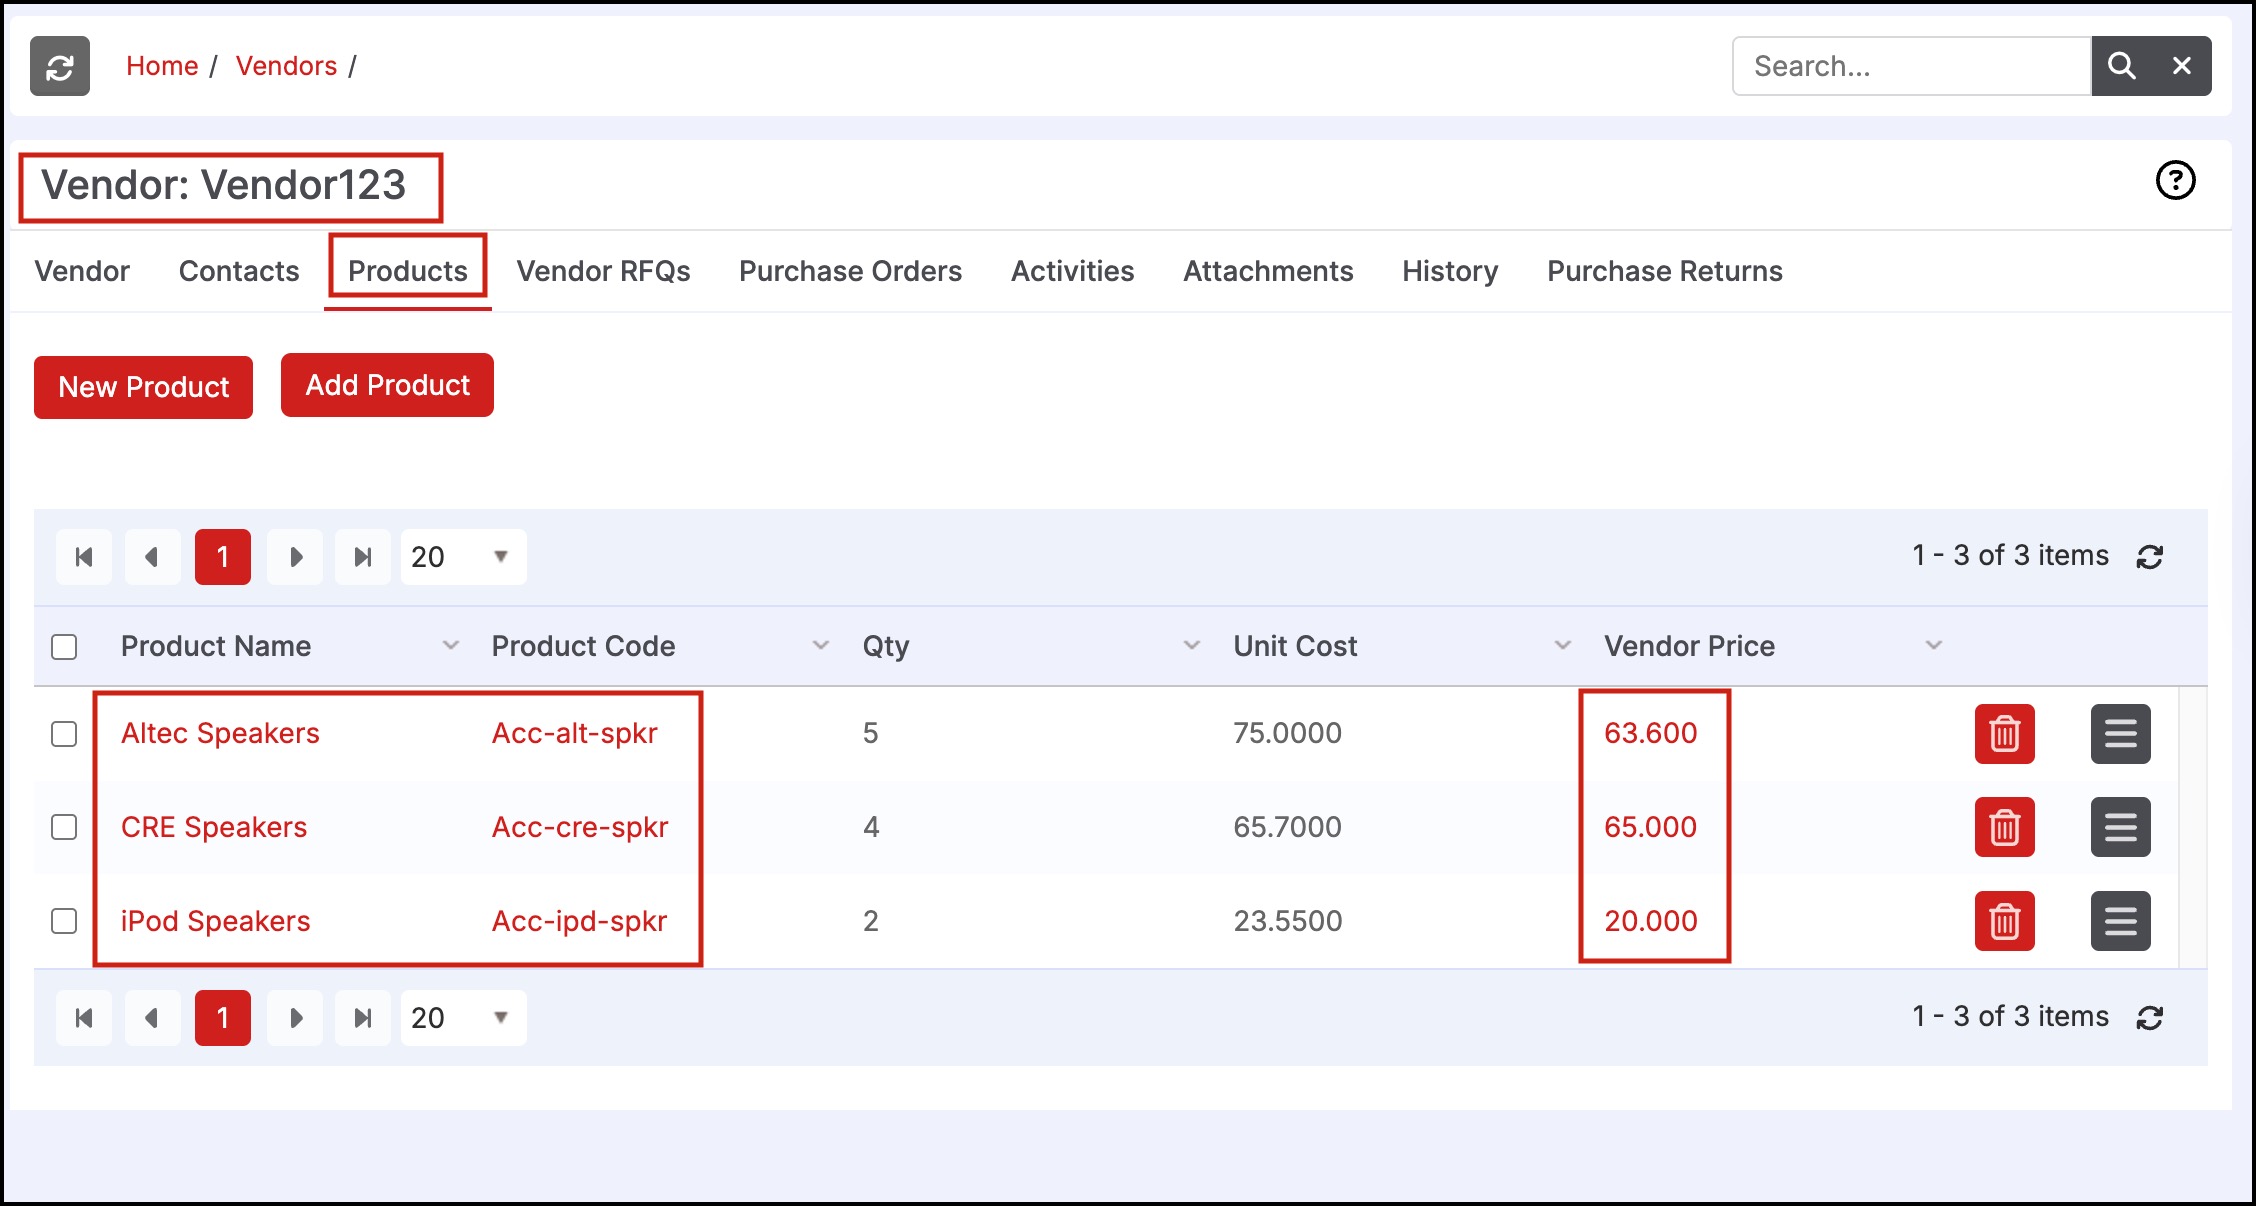This screenshot has width=2256, height=1206.
Task: Click the refresh icon beside Home breadcrumb
Action: [60, 66]
